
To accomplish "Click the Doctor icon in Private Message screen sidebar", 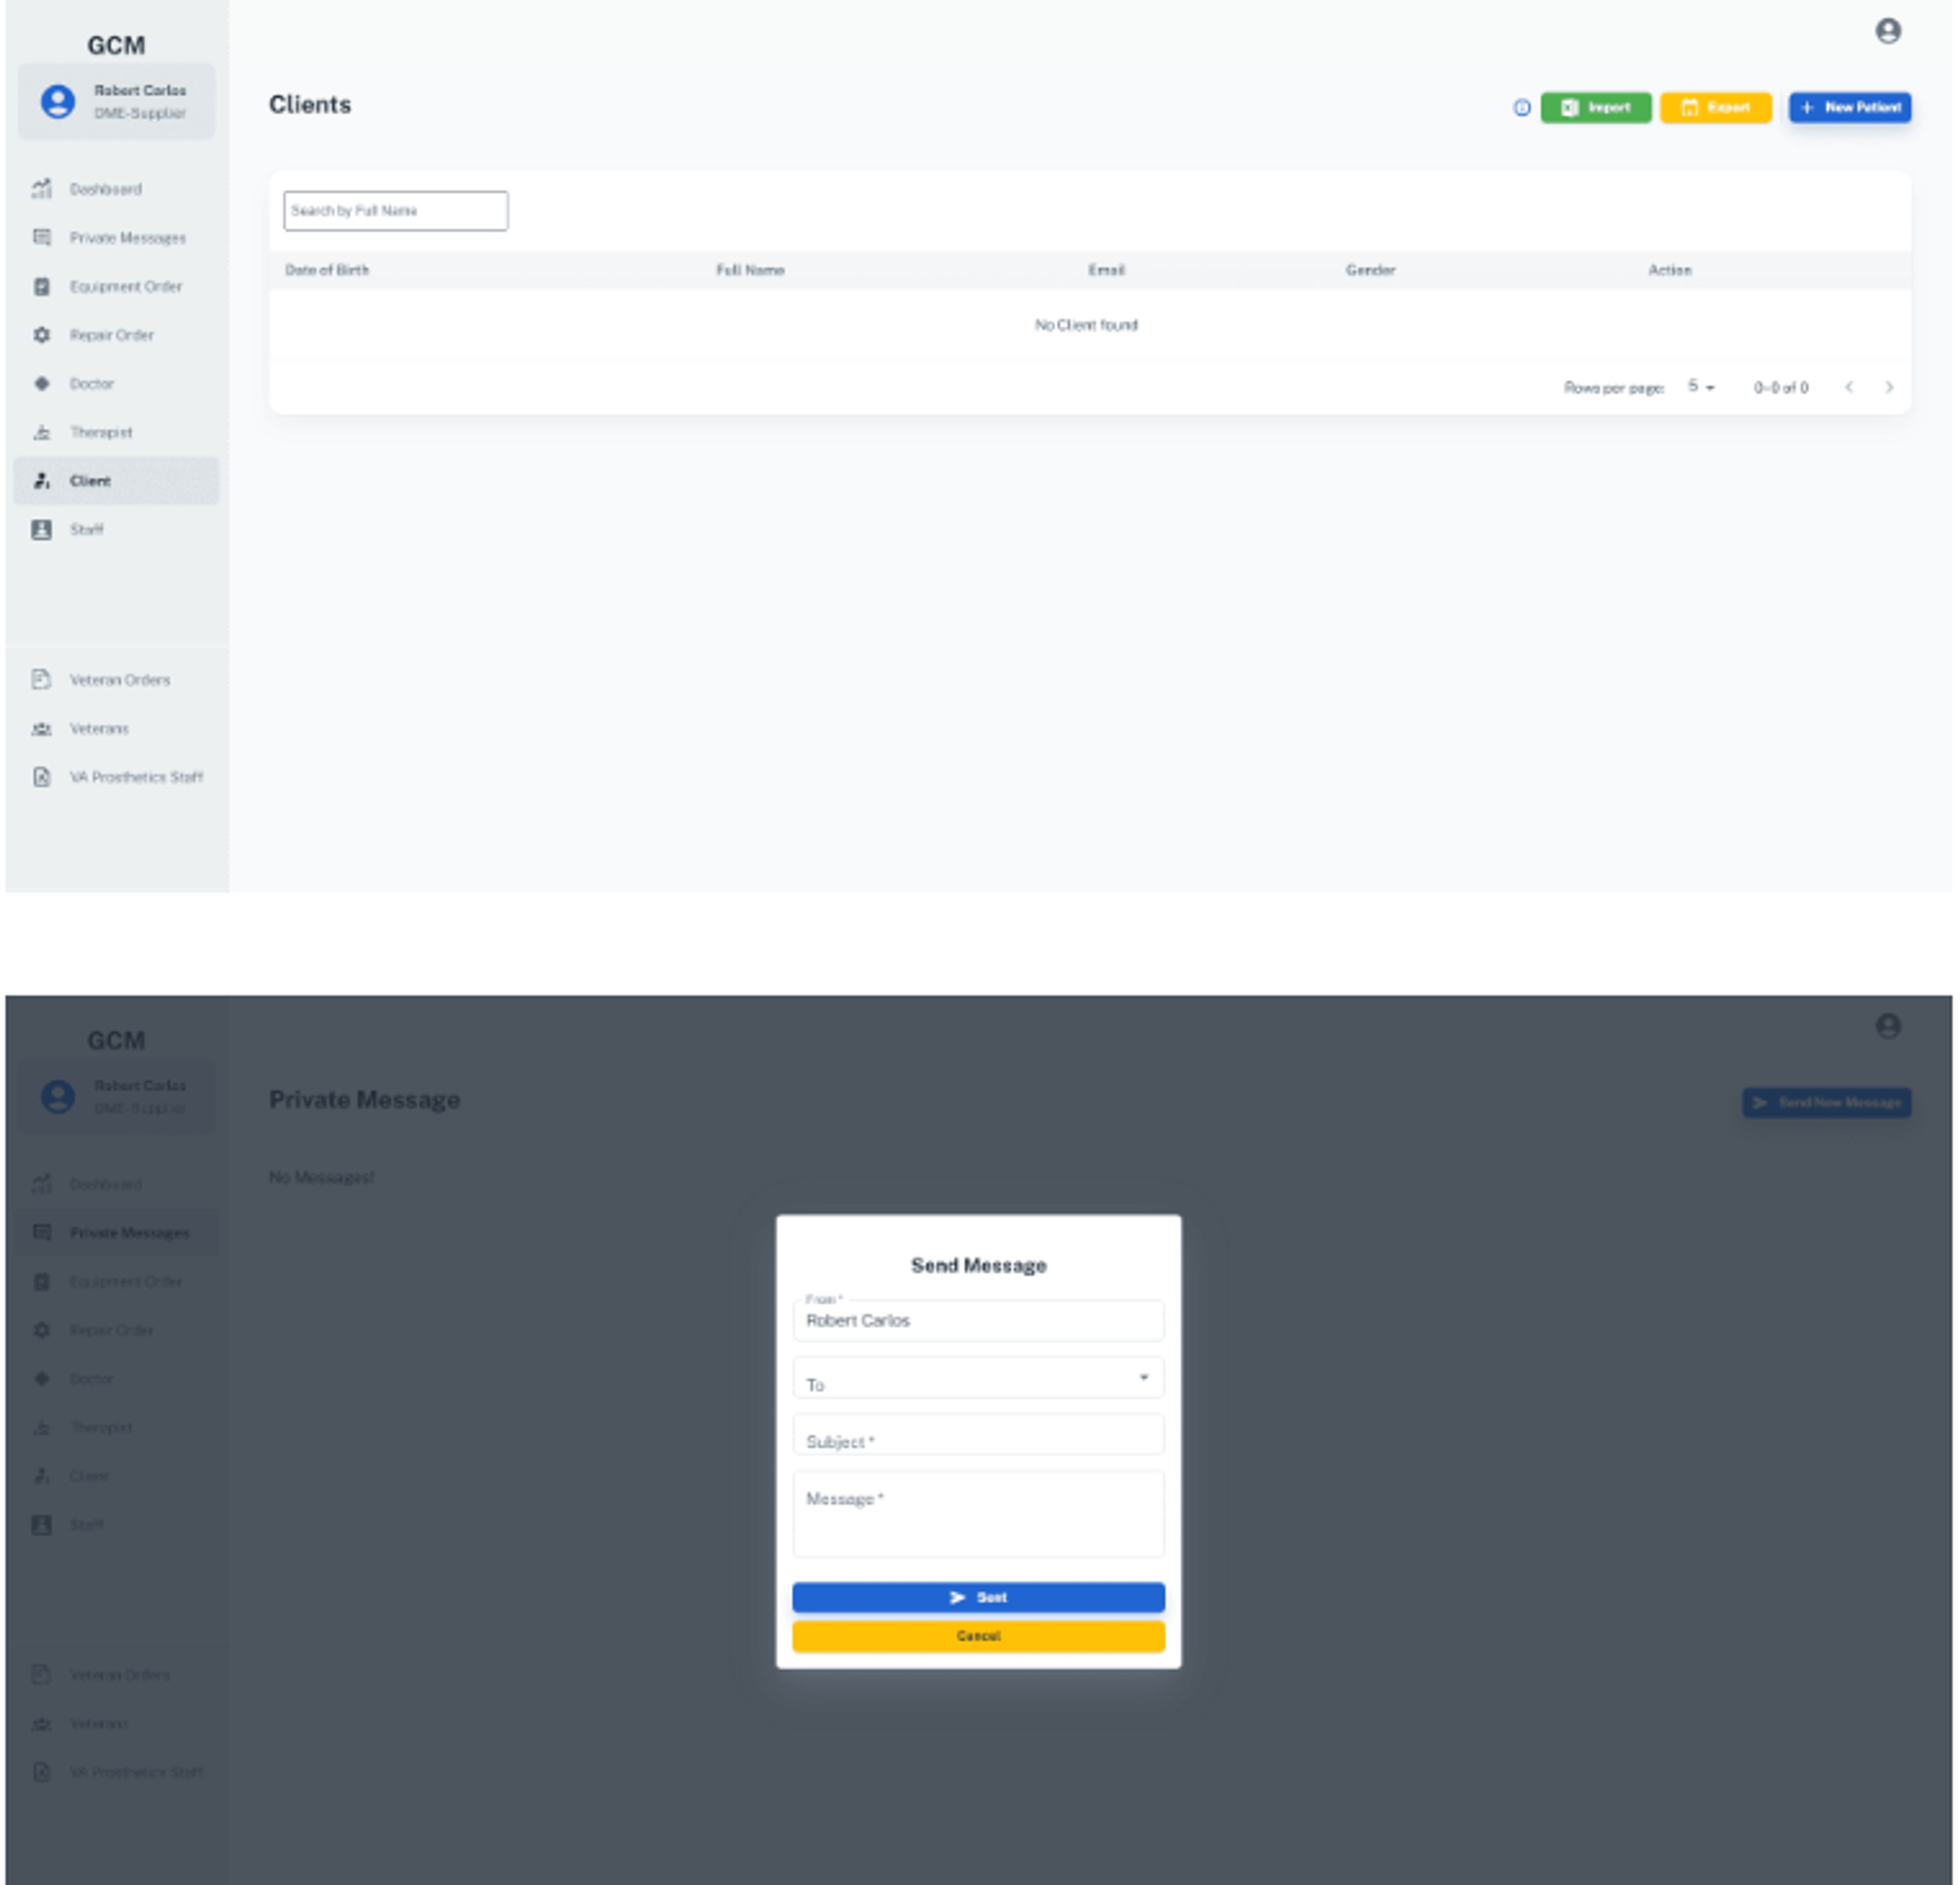I will pos(41,1379).
